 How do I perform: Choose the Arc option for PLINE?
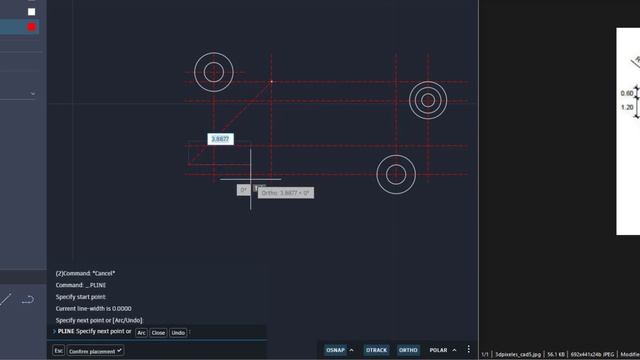(141, 333)
